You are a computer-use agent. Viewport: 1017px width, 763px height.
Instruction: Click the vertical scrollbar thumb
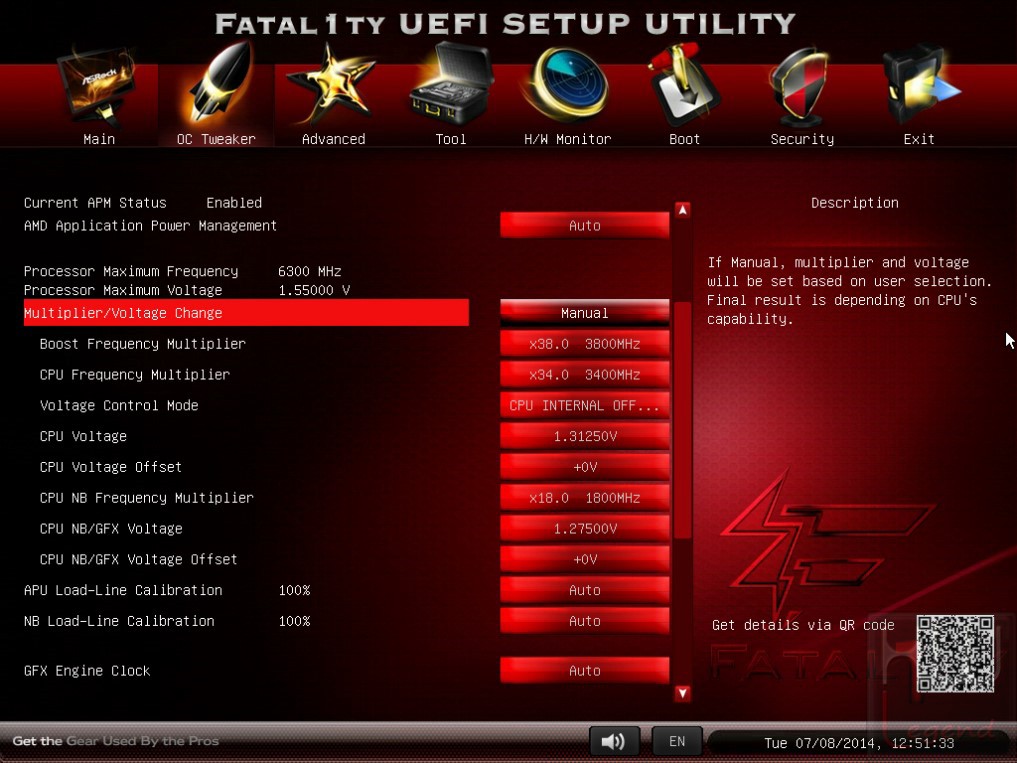tap(682, 420)
